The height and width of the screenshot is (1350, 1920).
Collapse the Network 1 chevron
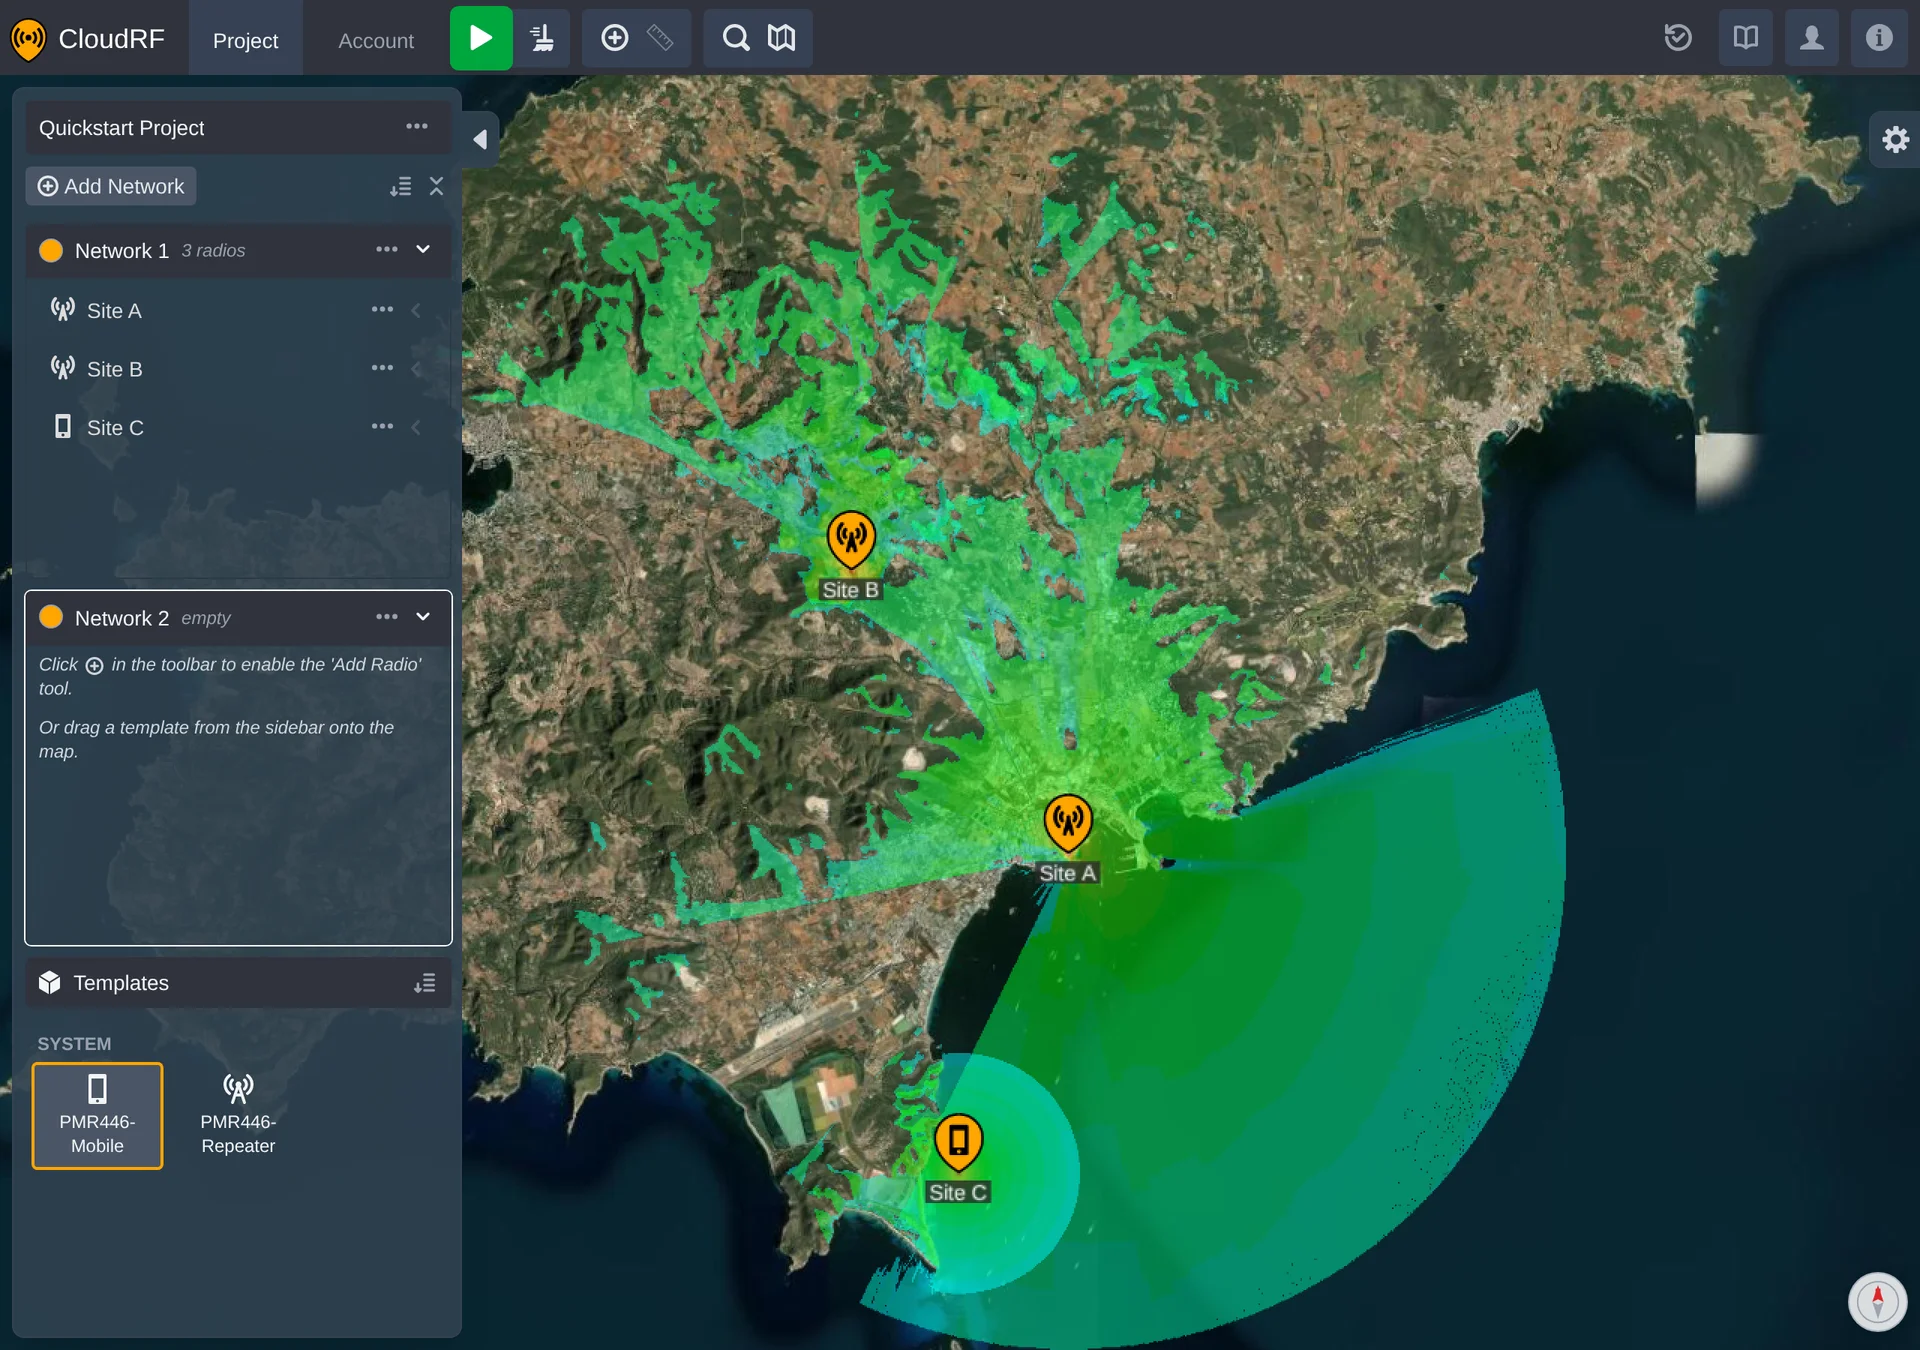tap(423, 249)
